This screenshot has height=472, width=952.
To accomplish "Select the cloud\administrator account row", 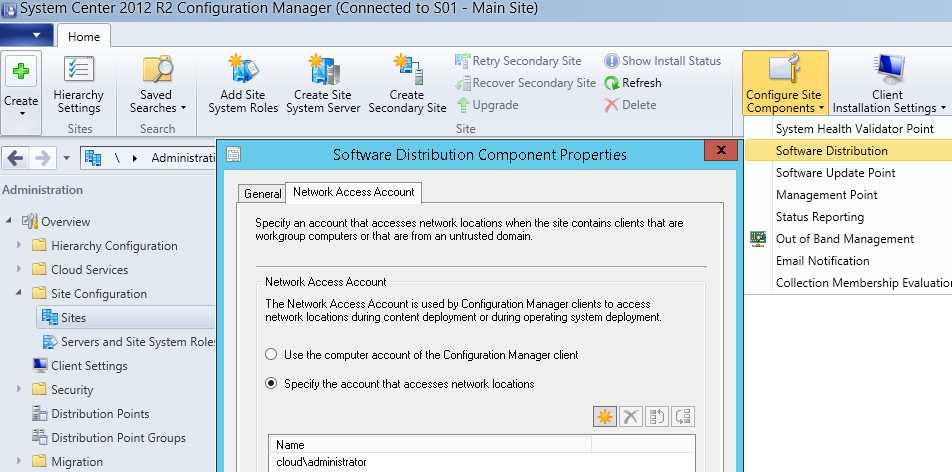I will 481,462.
